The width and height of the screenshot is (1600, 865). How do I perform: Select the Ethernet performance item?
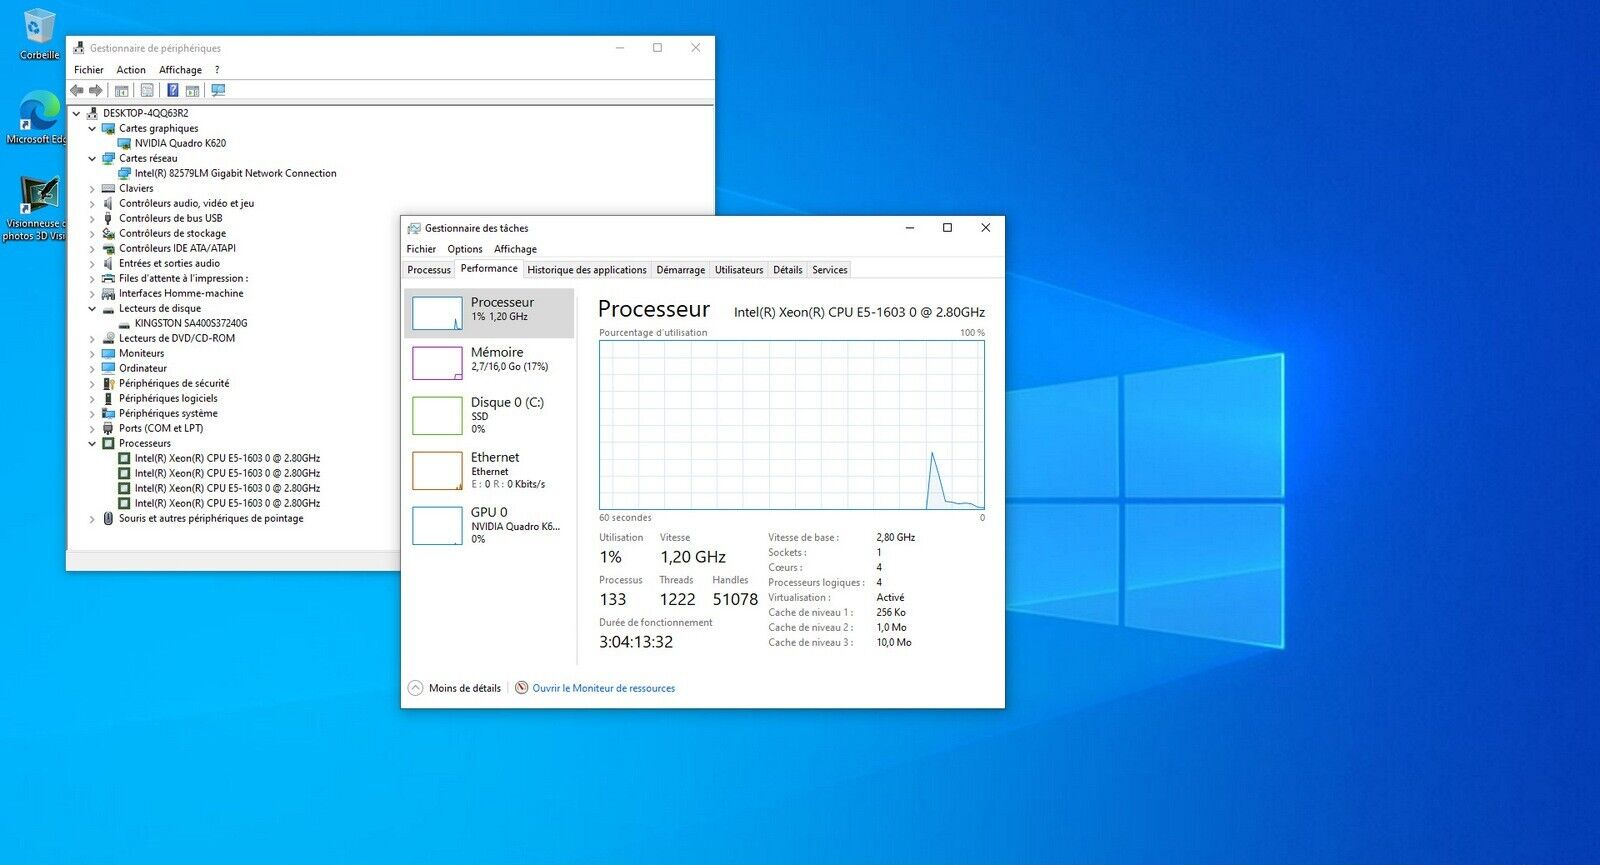click(x=489, y=470)
